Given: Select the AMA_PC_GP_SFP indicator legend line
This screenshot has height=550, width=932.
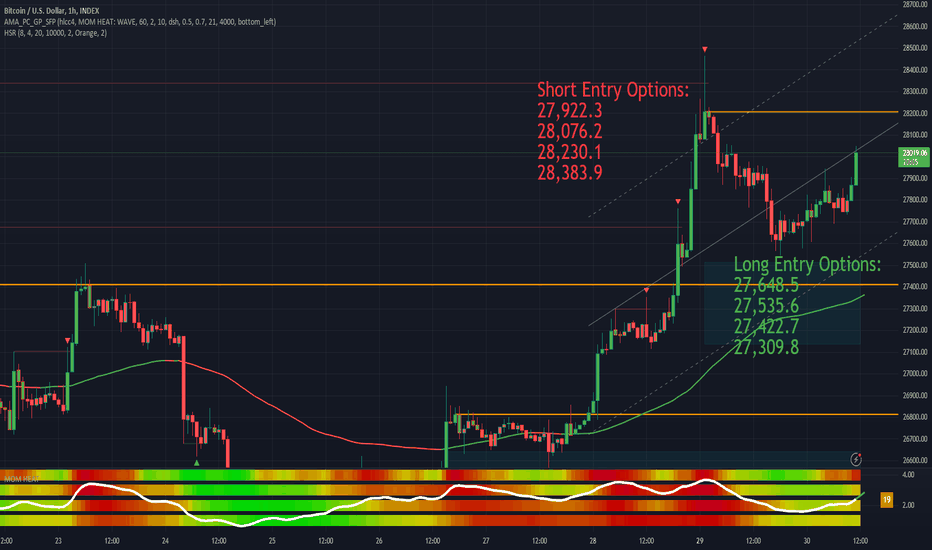Looking at the screenshot, I should coord(140,22).
